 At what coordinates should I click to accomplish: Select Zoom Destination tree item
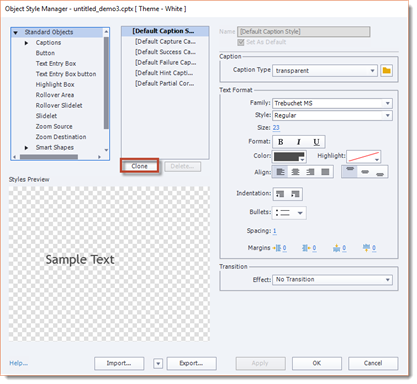(x=61, y=137)
